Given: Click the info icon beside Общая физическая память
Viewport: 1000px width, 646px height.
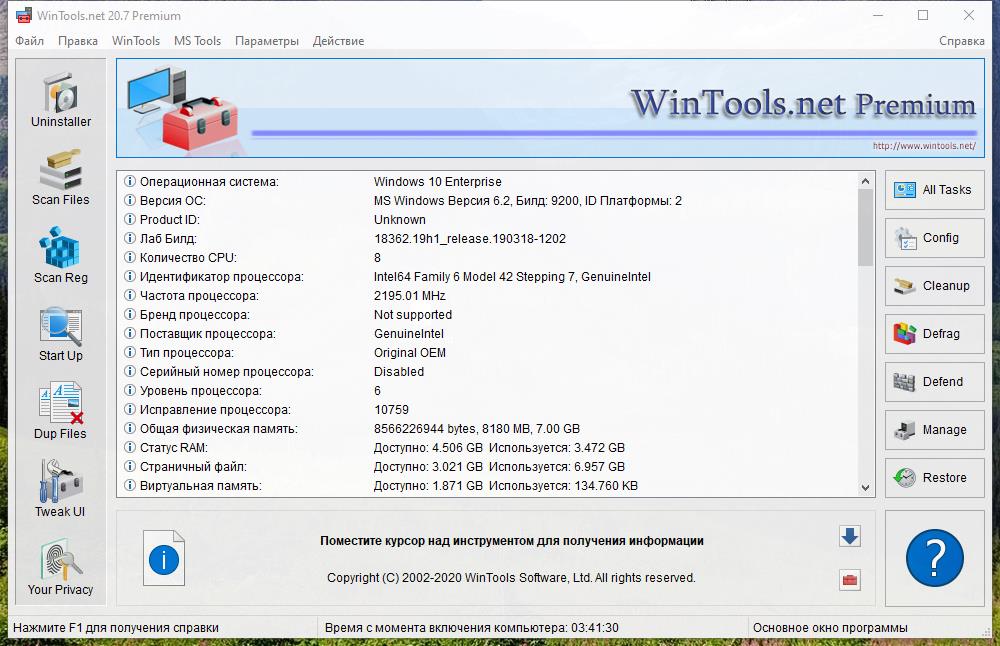Looking at the screenshot, I should coord(129,429).
